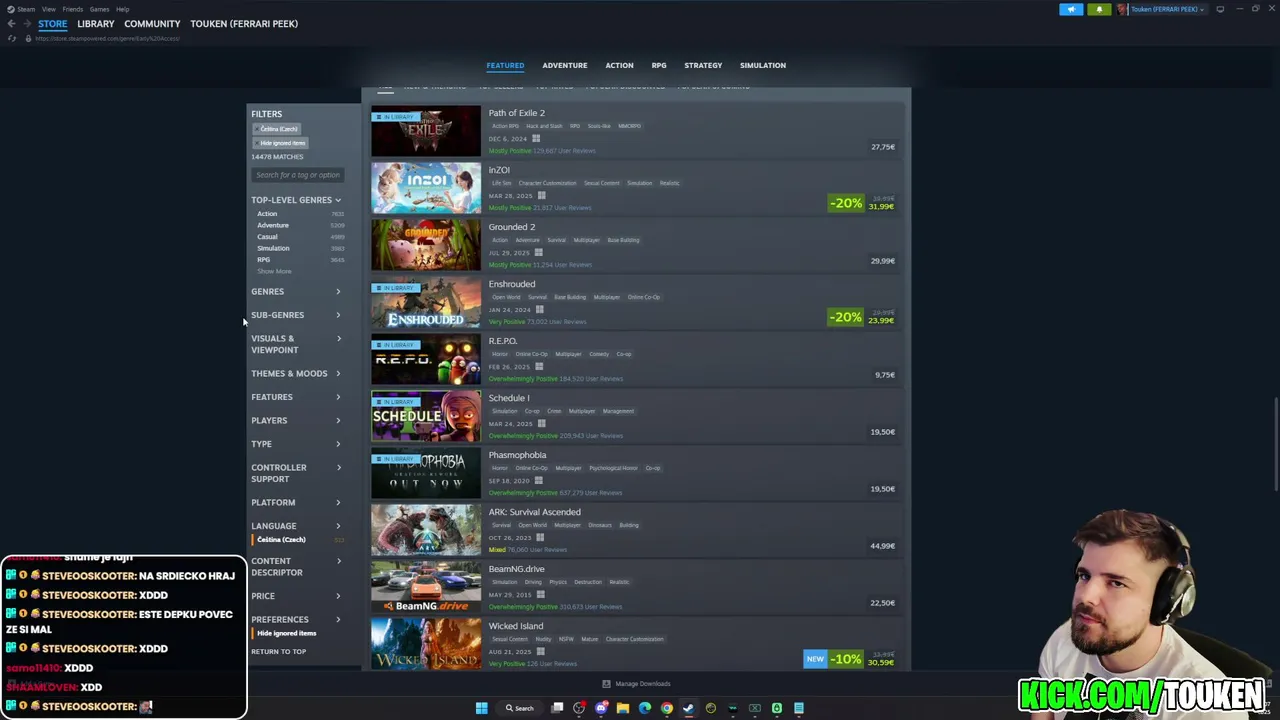The image size is (1280, 720).
Task: Reload the store page with refresh icon
Action: pyautogui.click(x=12, y=38)
